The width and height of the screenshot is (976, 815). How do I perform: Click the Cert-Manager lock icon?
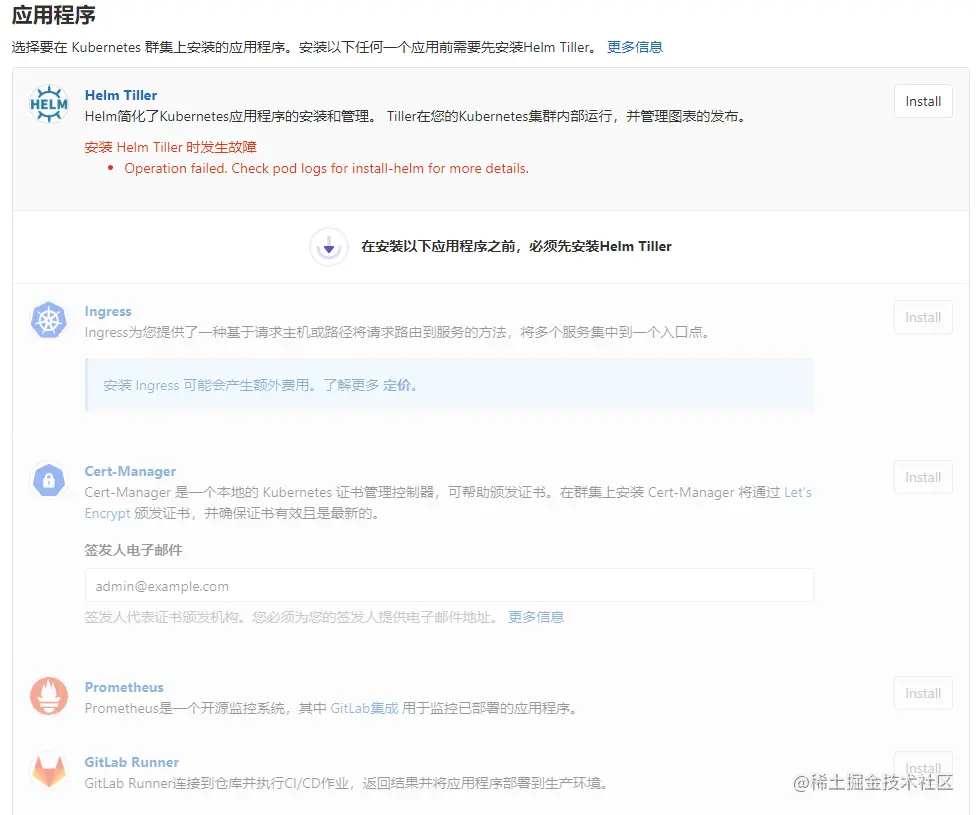pos(49,480)
